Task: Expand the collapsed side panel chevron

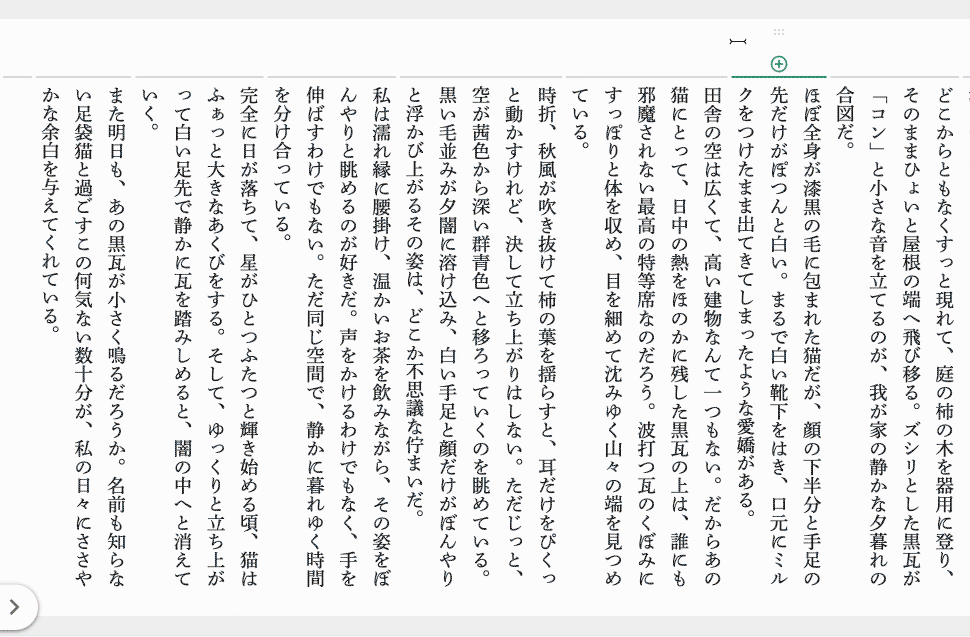Action: tap(15, 607)
